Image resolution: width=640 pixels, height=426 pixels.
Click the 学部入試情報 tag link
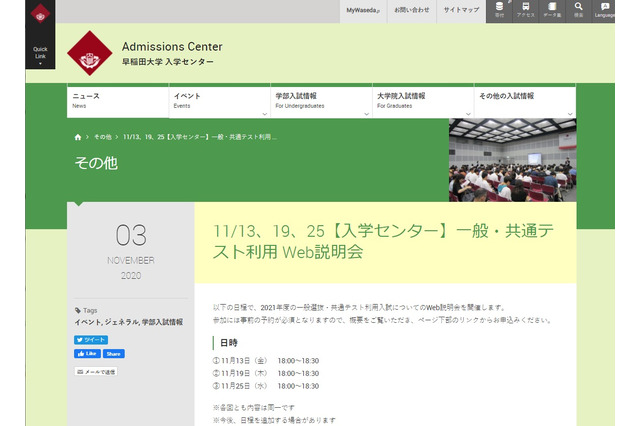pos(162,322)
